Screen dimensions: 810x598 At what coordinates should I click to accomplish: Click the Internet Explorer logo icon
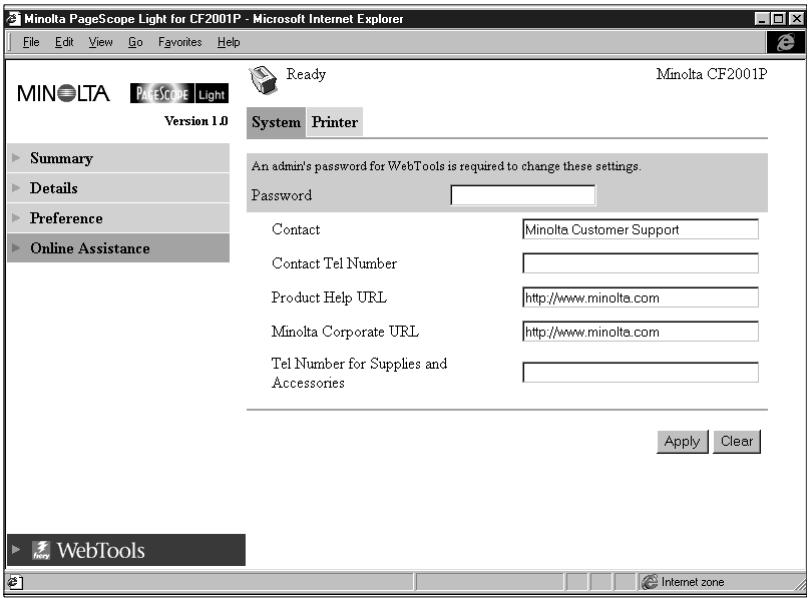pos(785,42)
